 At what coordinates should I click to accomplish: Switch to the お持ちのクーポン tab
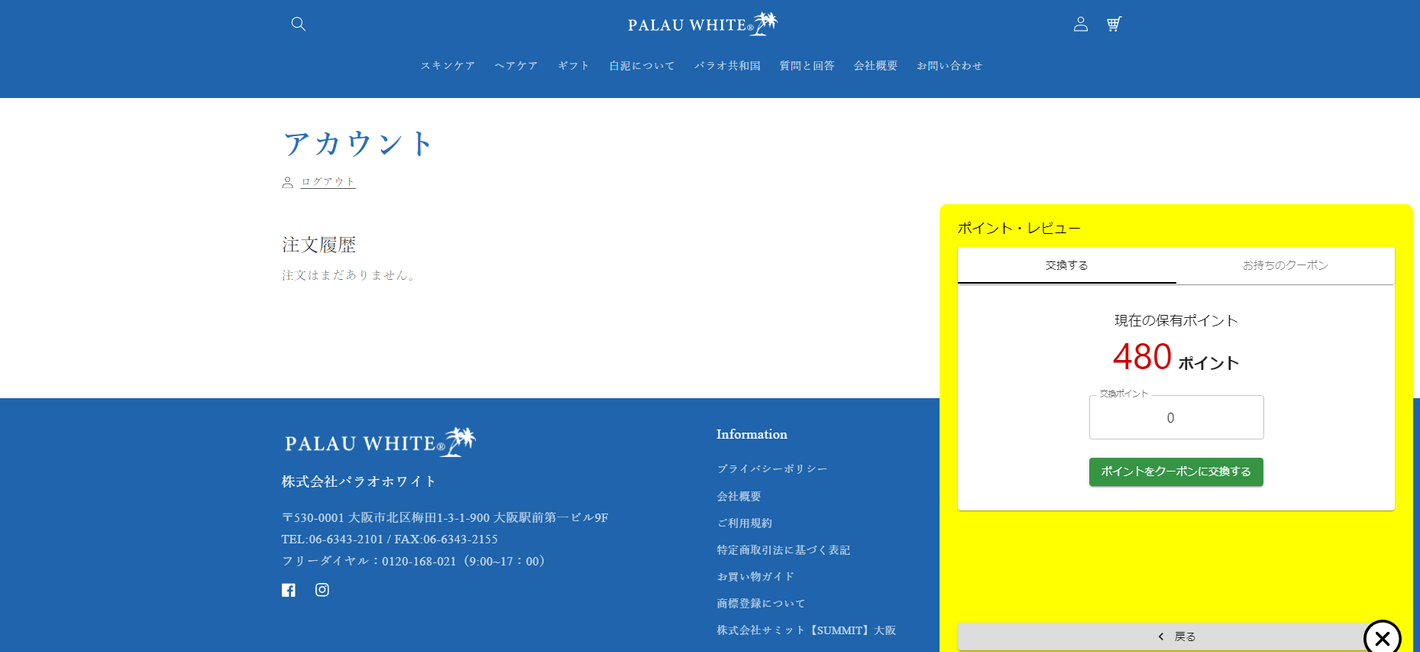point(1285,265)
